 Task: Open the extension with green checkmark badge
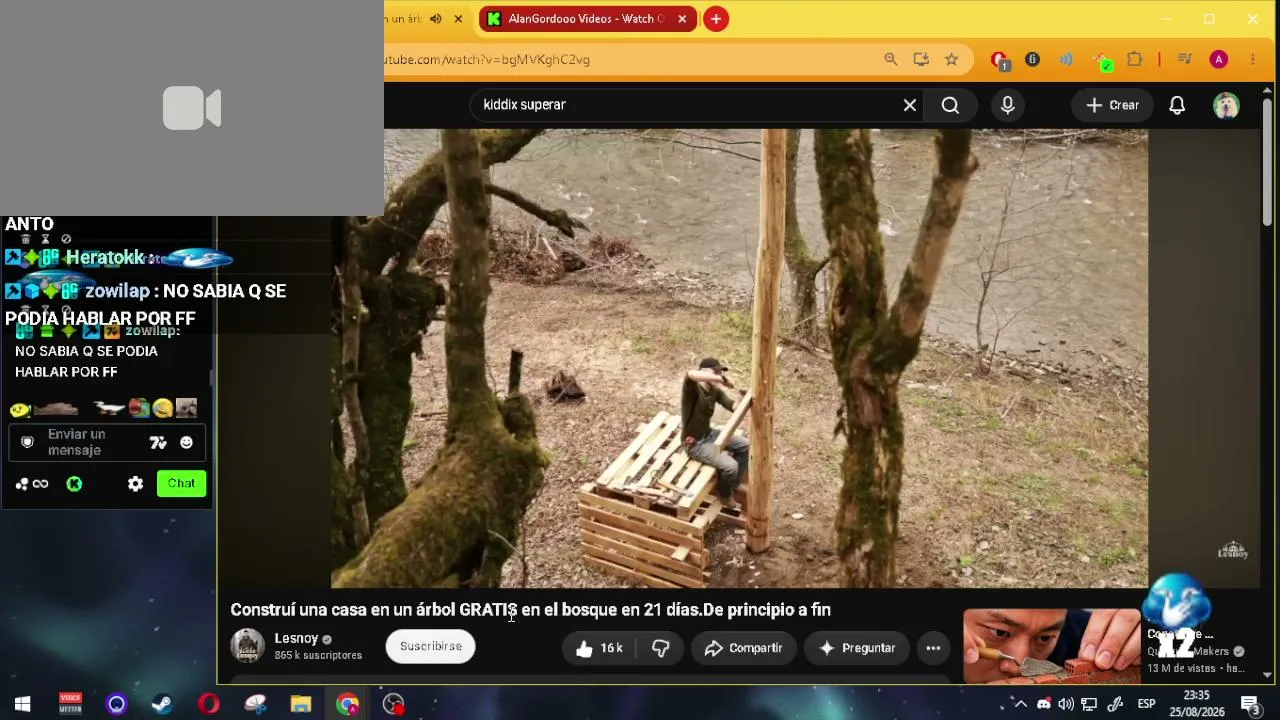point(1101,61)
